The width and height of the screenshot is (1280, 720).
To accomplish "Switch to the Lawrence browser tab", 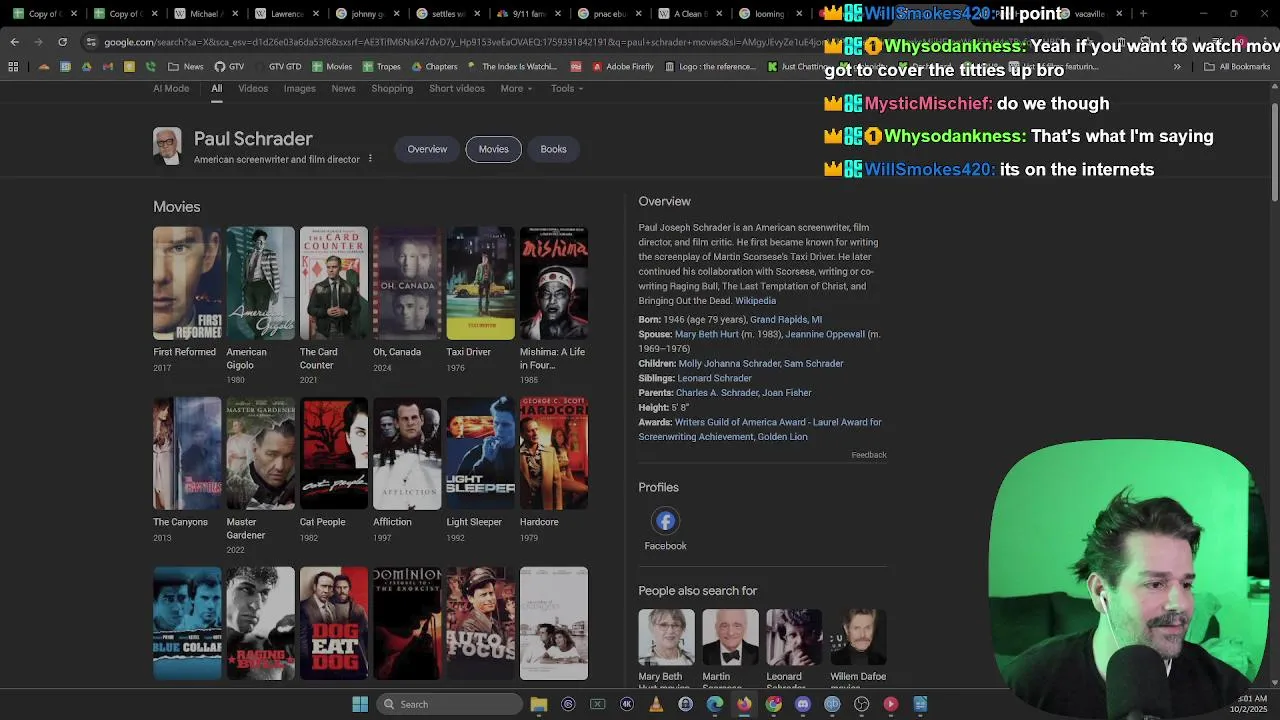I will (285, 14).
